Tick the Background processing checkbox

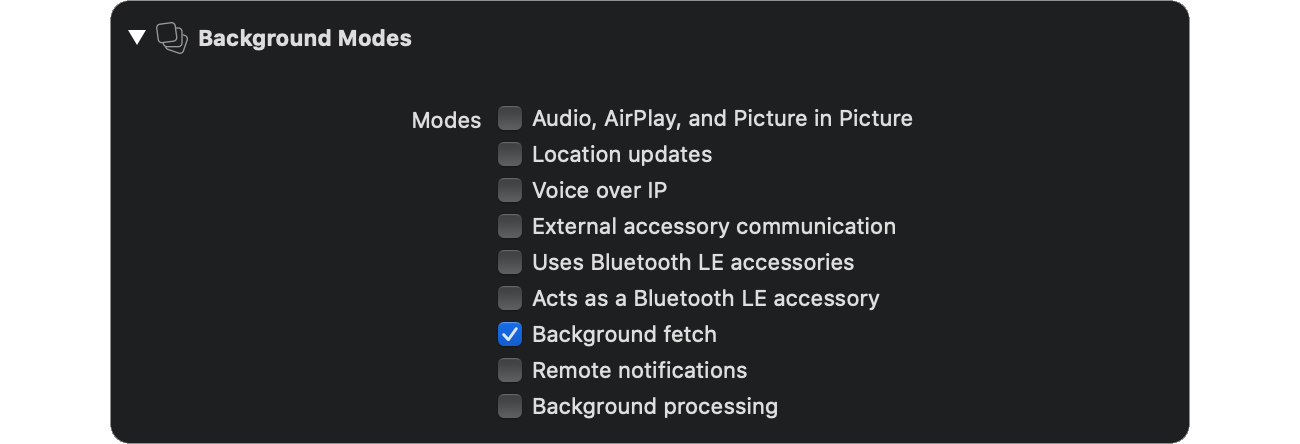pyautogui.click(x=510, y=407)
